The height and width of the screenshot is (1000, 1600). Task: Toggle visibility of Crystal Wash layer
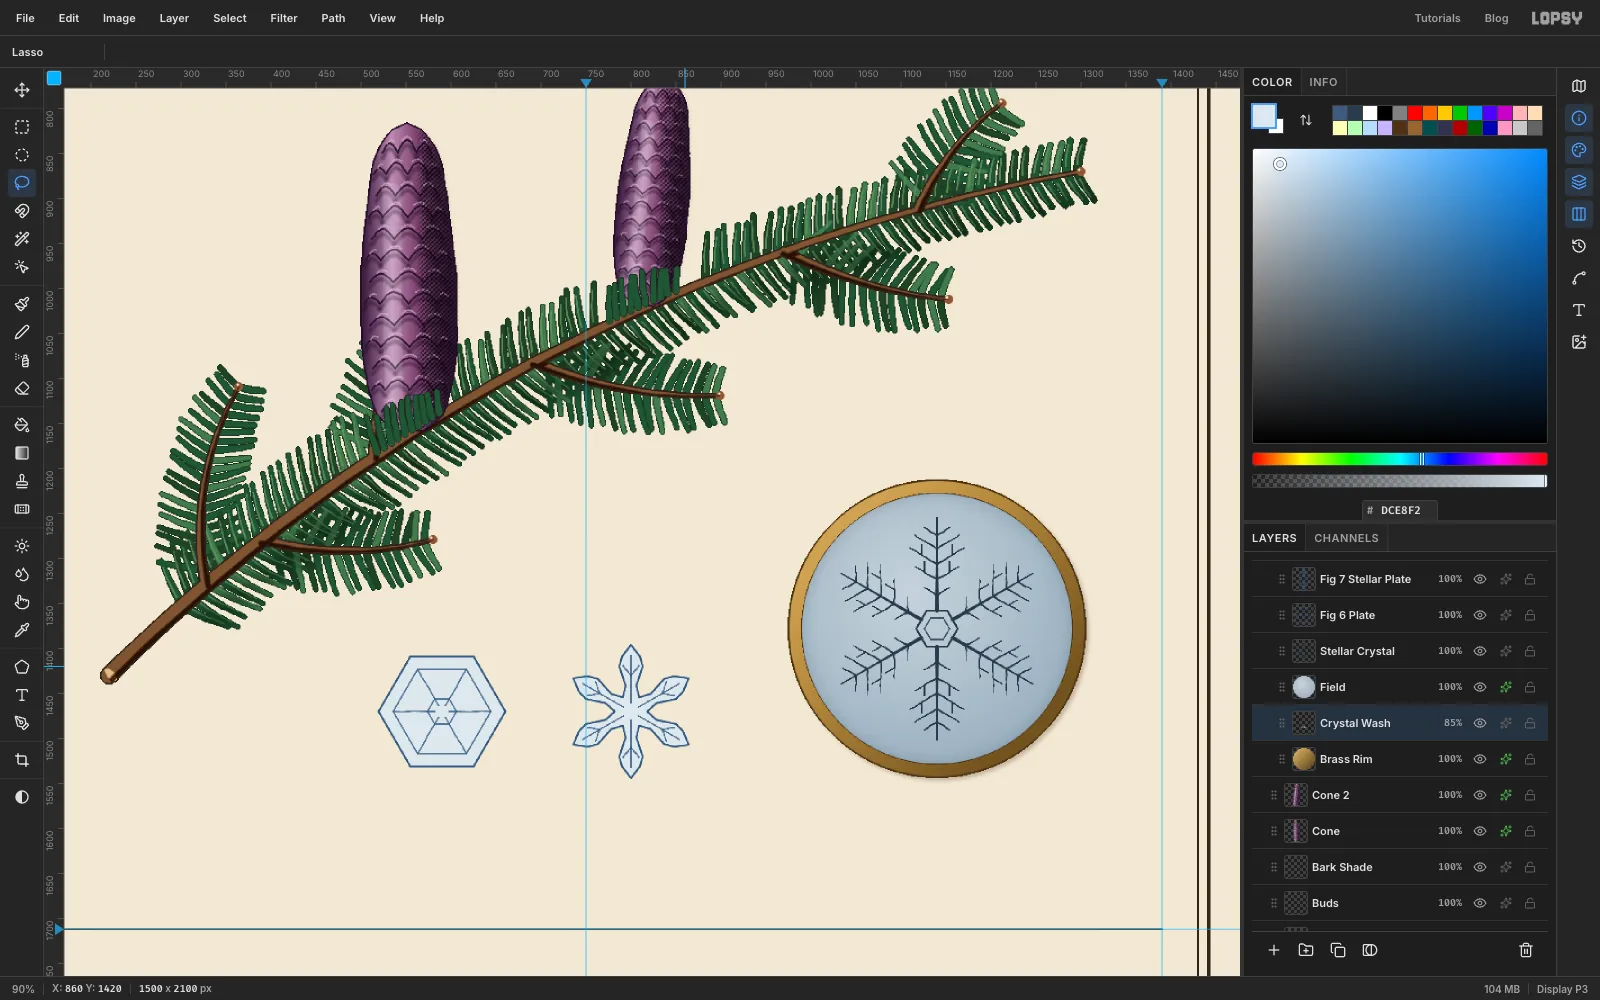tap(1480, 723)
